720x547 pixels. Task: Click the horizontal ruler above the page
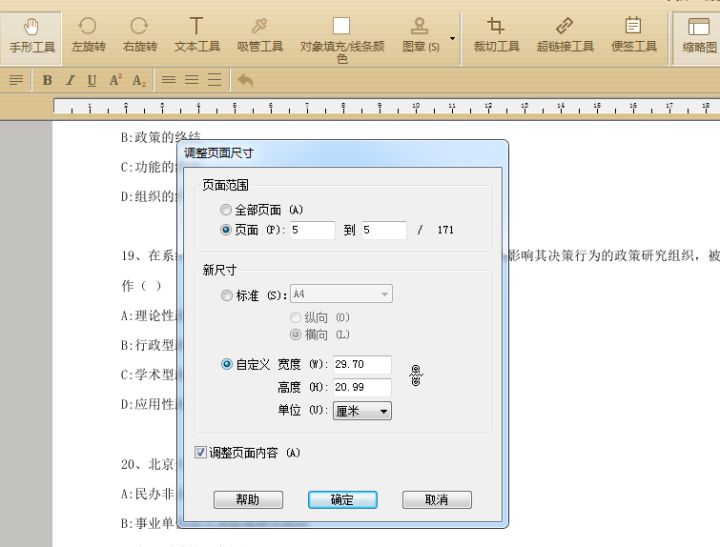click(x=386, y=106)
